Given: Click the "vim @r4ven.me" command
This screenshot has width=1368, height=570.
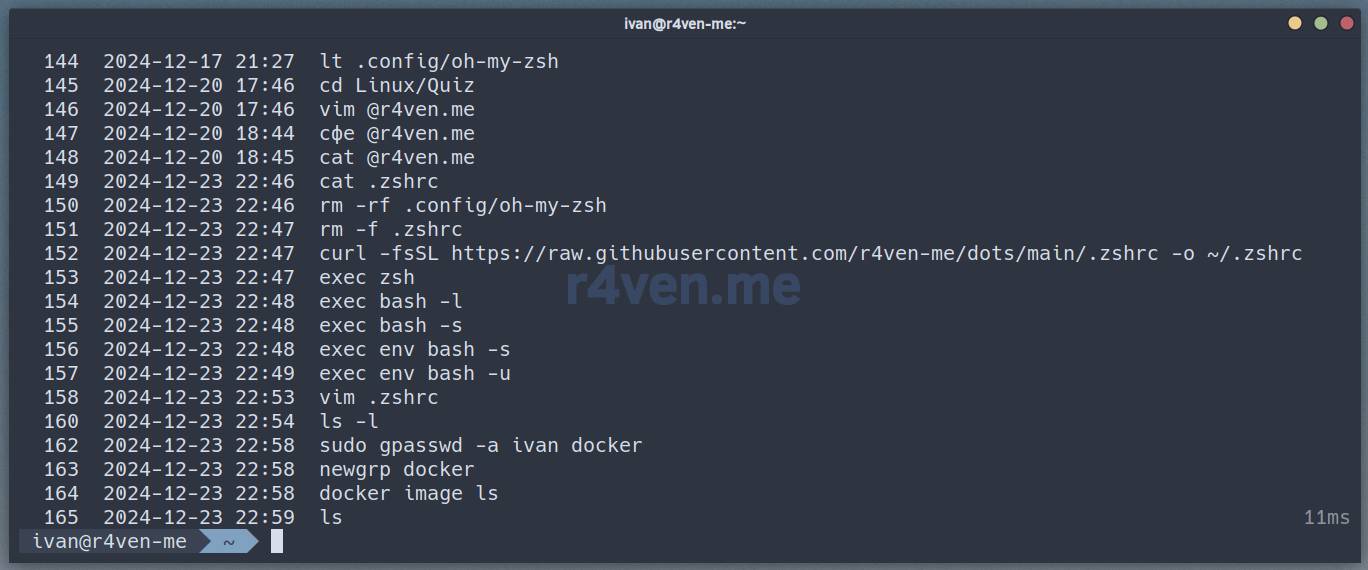Looking at the screenshot, I should [396, 109].
